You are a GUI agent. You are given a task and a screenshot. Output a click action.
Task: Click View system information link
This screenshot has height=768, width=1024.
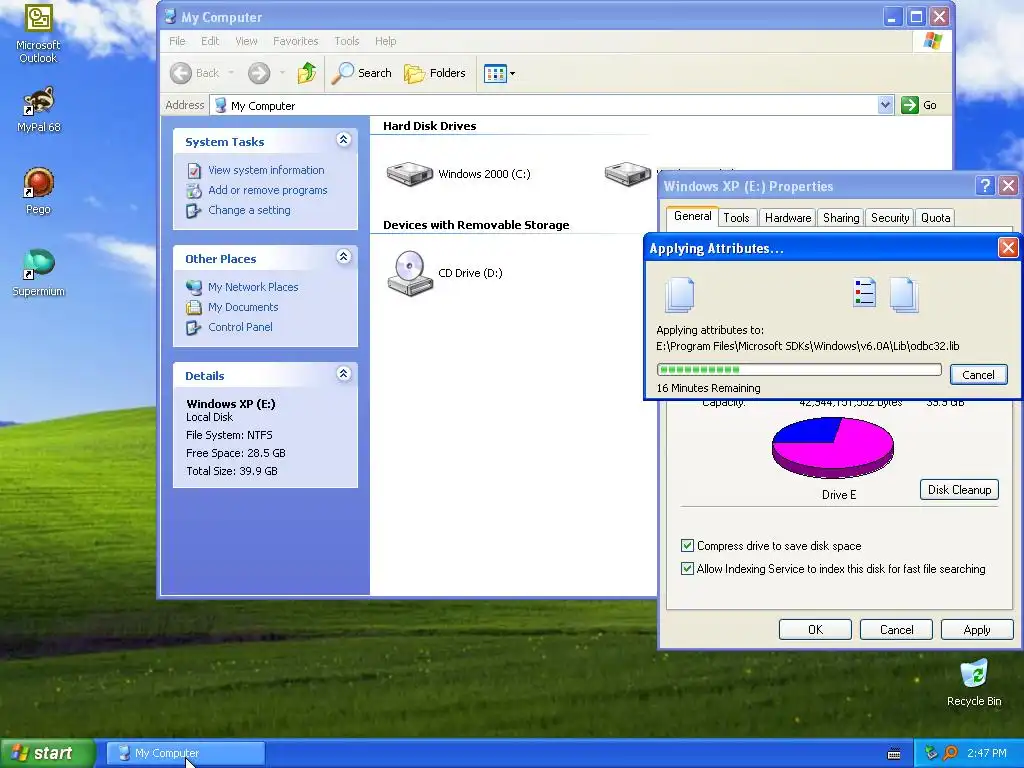click(266, 170)
